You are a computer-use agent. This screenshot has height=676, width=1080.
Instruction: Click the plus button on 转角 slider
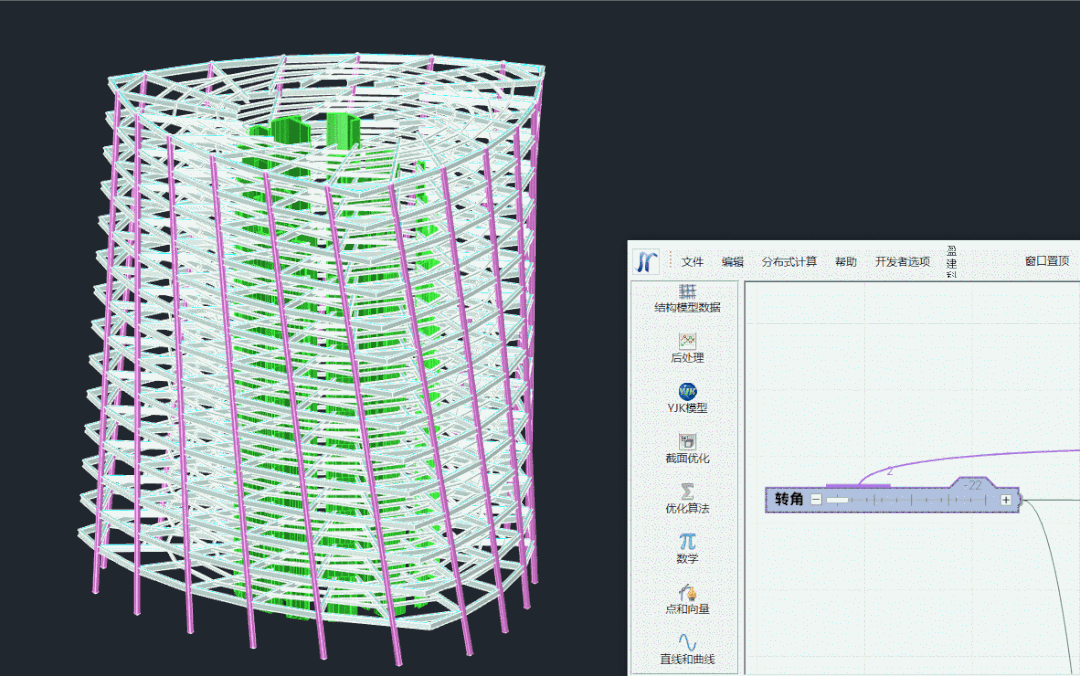(1006, 500)
